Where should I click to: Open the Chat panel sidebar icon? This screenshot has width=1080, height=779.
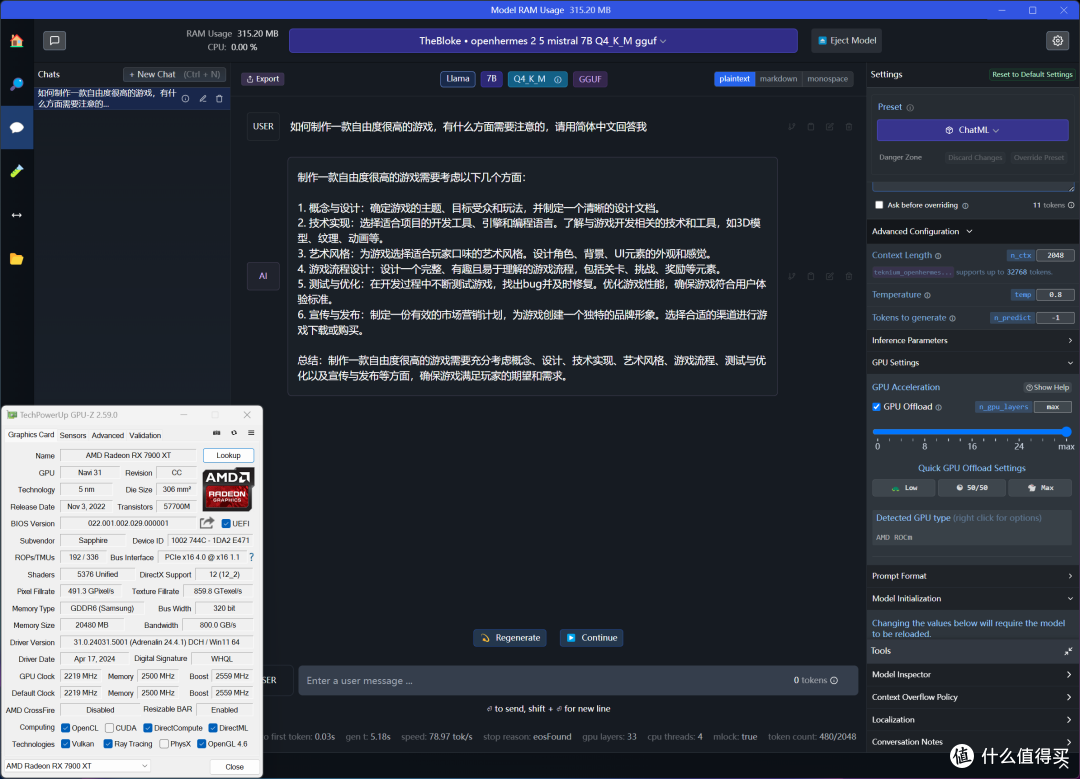click(15, 128)
